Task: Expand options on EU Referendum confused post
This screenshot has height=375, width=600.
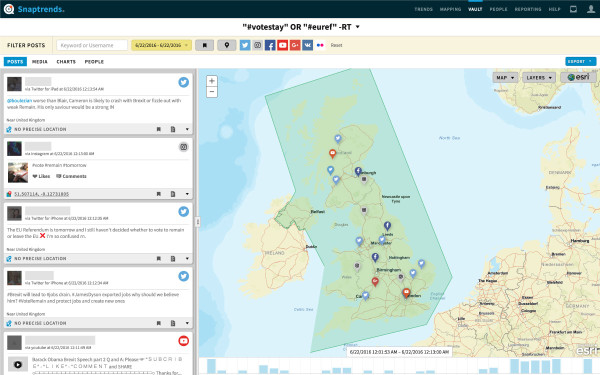Action: click(187, 259)
